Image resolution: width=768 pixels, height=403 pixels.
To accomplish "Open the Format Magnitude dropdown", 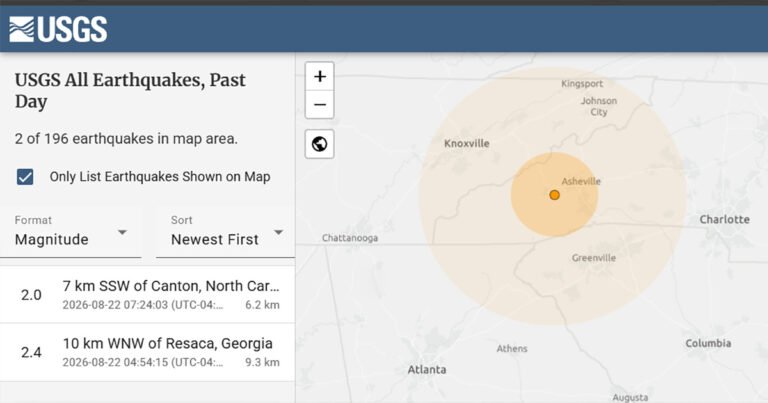I will (x=71, y=232).
